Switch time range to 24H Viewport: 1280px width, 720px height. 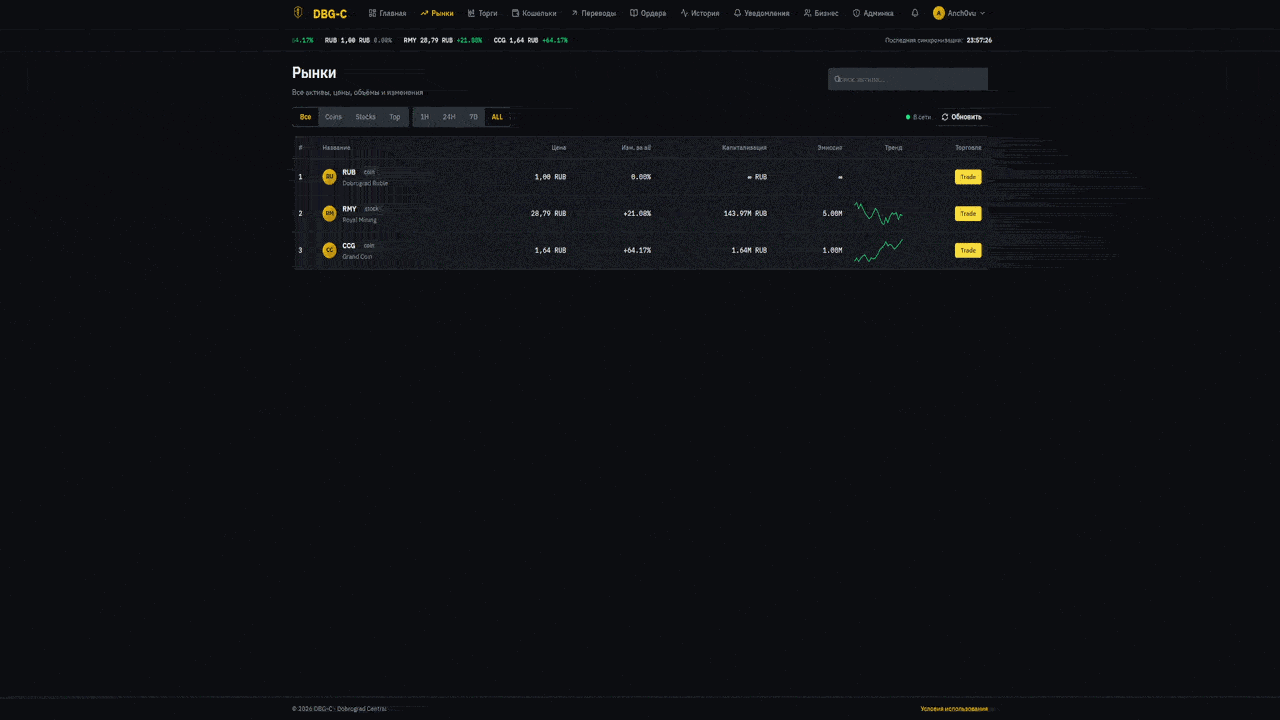pos(449,117)
